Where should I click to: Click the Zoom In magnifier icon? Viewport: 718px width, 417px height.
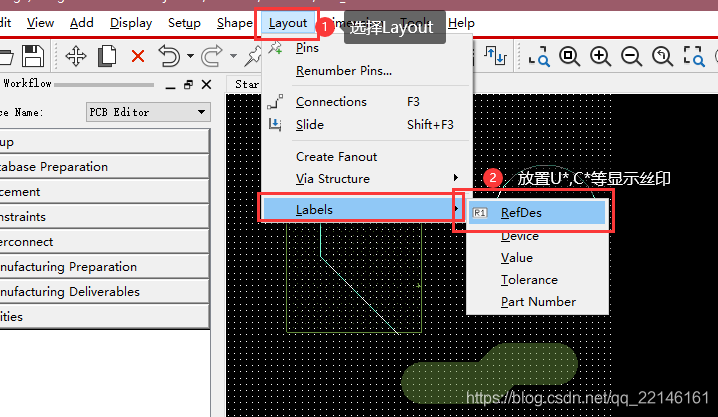600,57
